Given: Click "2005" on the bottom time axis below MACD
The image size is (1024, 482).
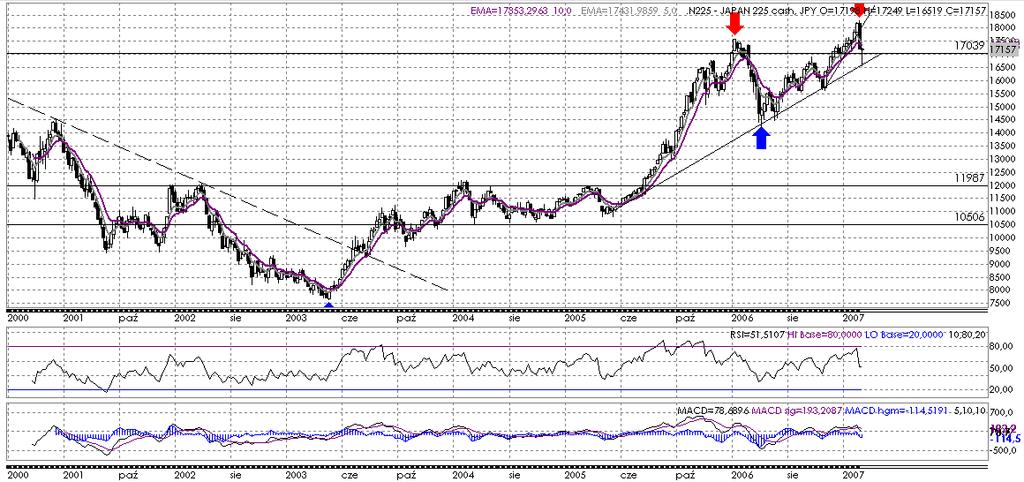Looking at the screenshot, I should coord(574,475).
